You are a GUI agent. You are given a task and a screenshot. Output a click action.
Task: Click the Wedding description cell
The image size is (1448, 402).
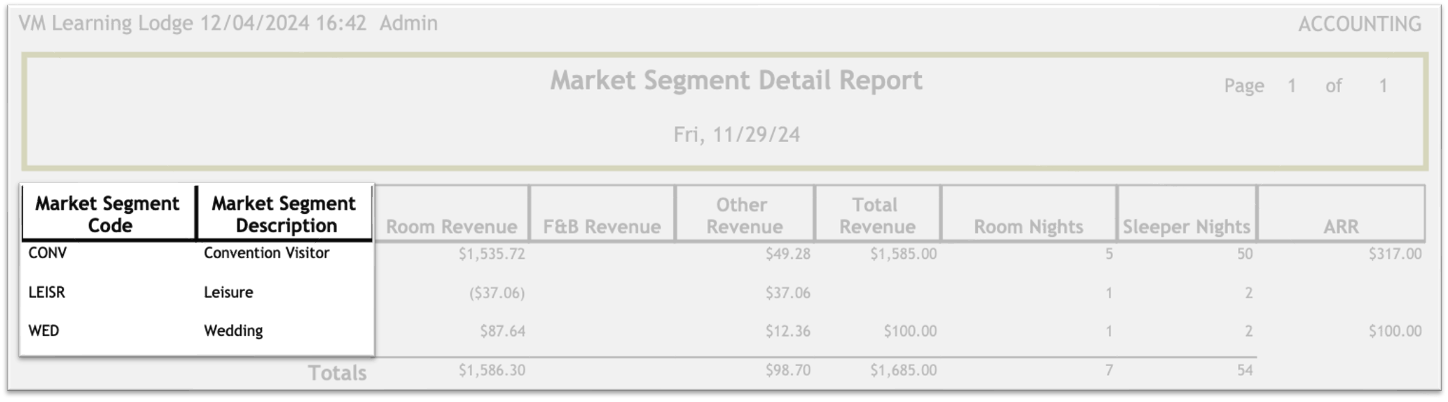coord(233,331)
